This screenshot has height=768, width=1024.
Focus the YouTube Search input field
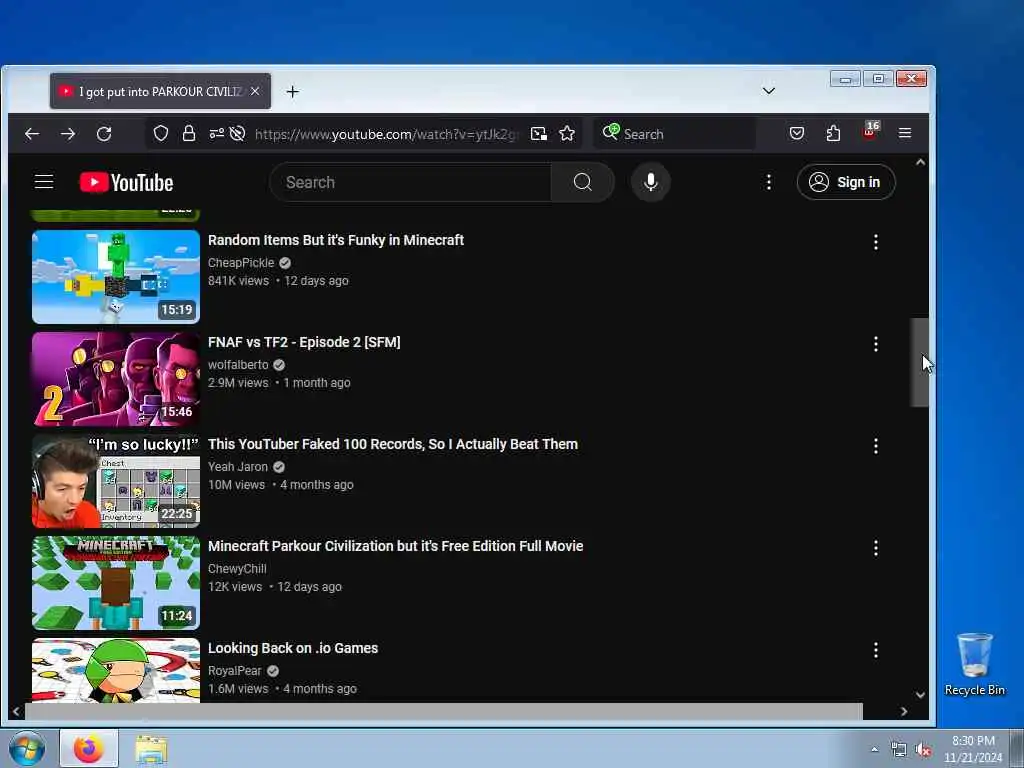coord(411,182)
